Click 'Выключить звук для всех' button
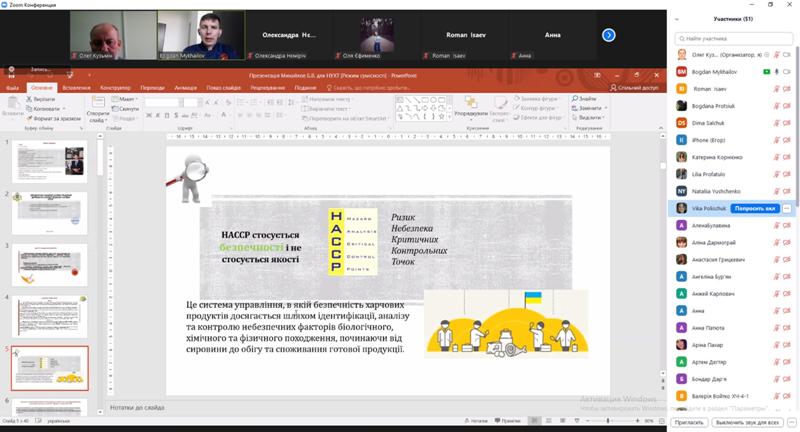800x432 pixels. pos(746,422)
